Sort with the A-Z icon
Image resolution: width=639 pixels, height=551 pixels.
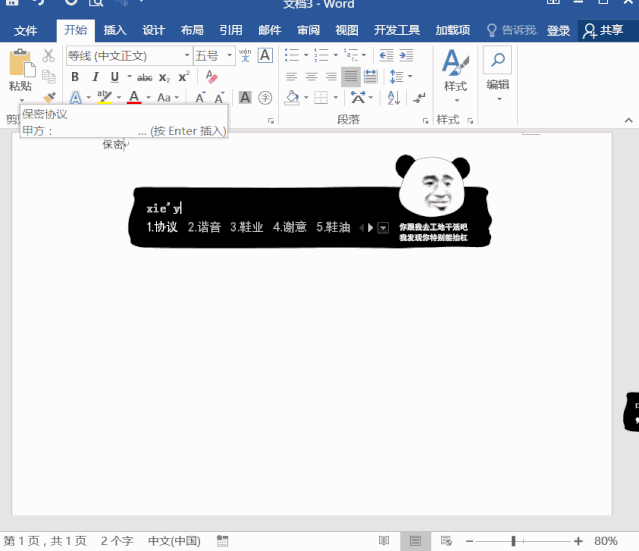point(394,98)
